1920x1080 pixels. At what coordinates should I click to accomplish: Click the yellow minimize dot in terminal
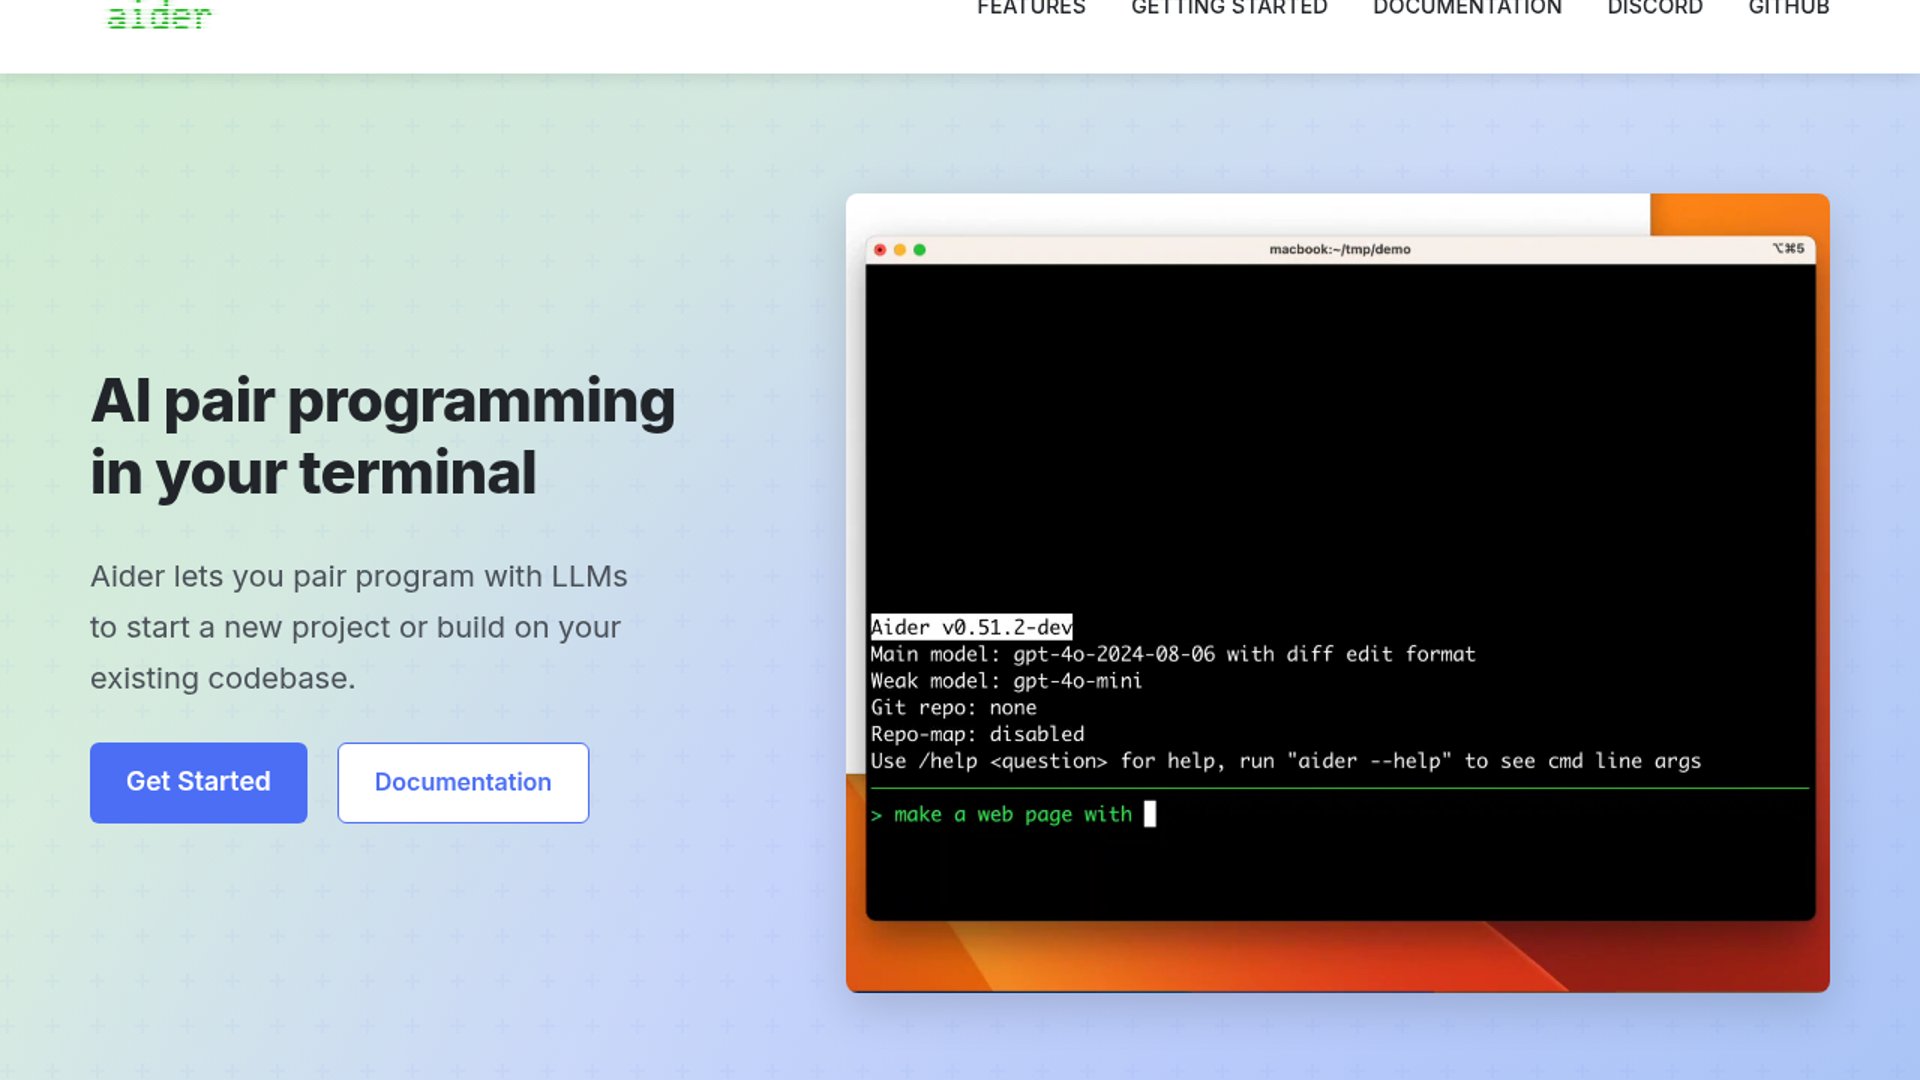900,250
